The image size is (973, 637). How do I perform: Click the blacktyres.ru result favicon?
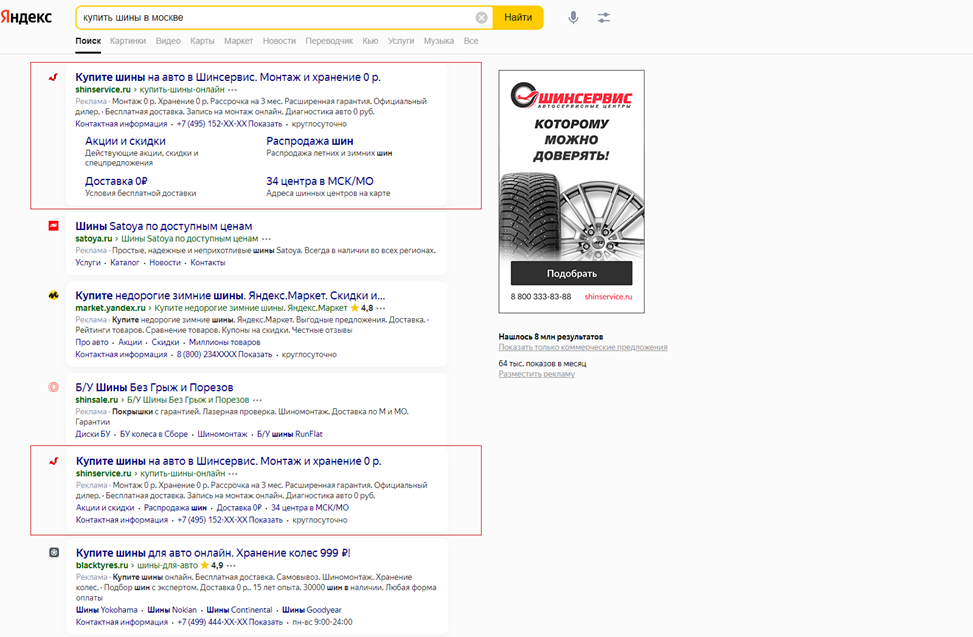point(54,552)
